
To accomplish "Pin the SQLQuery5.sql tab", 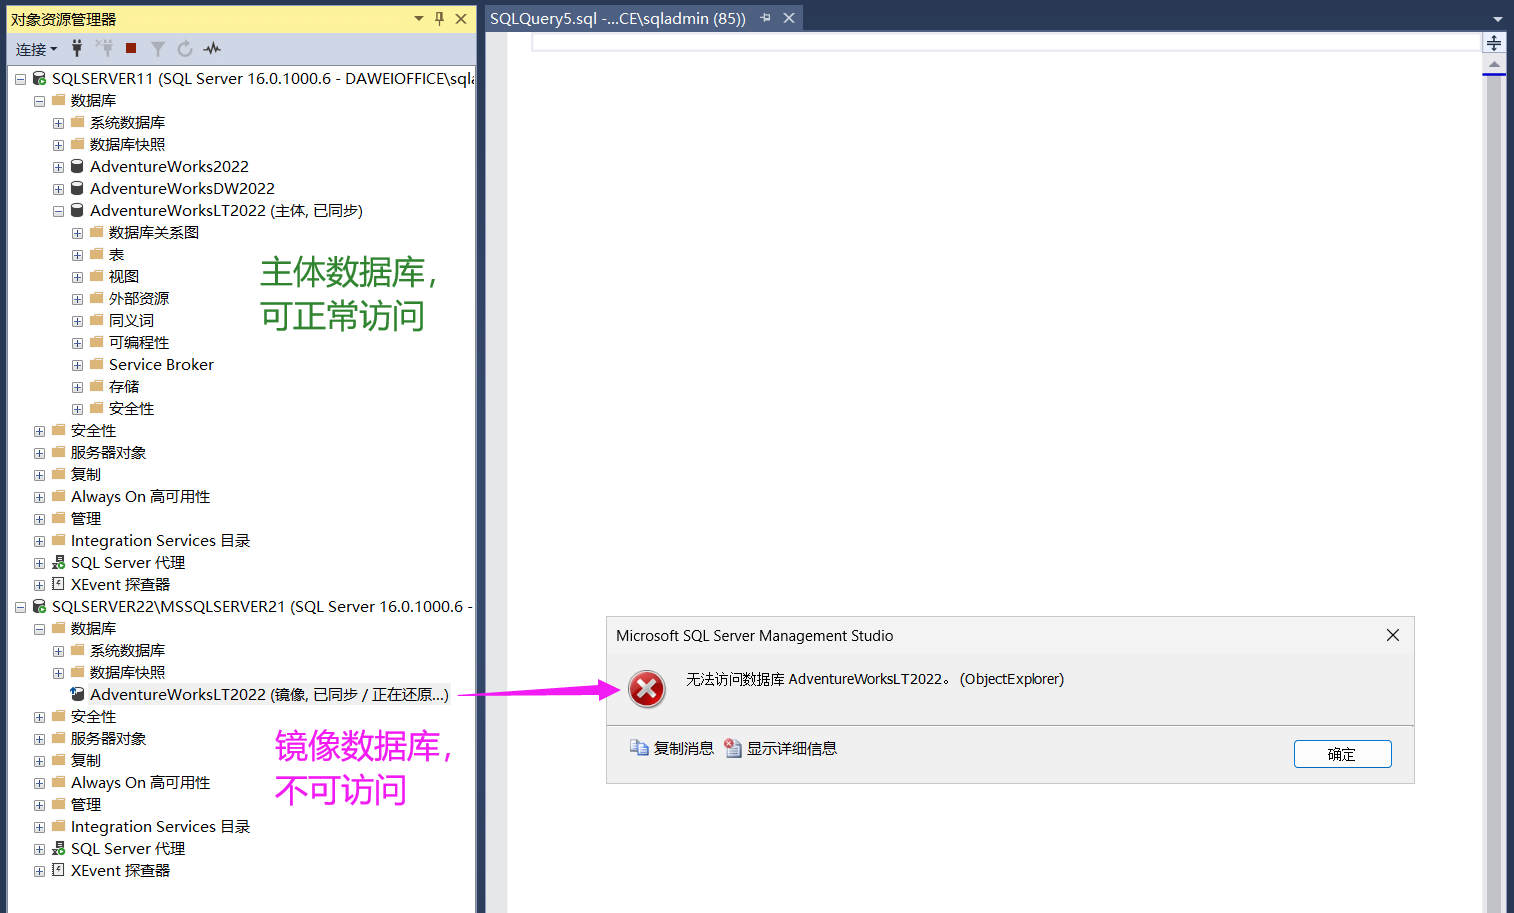I will pos(766,18).
